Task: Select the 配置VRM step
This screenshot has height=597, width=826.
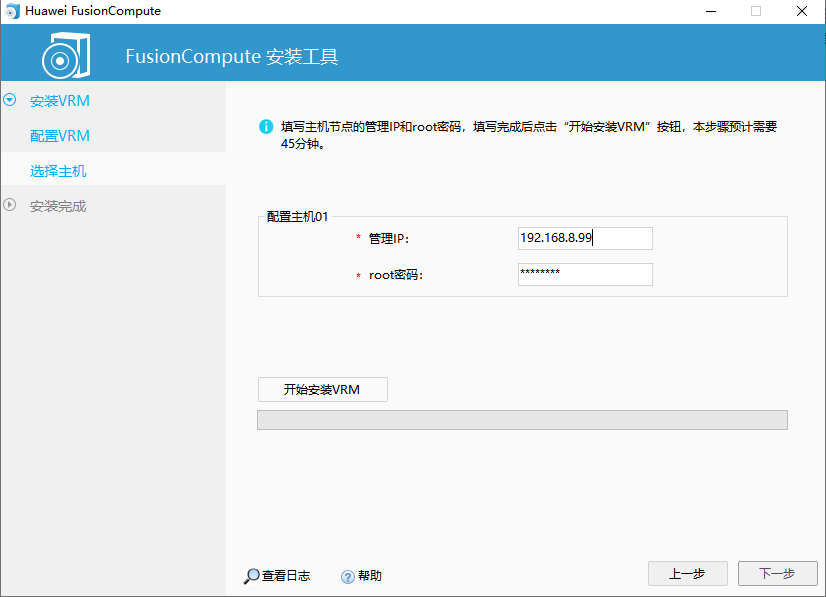Action: pyautogui.click(x=62, y=135)
